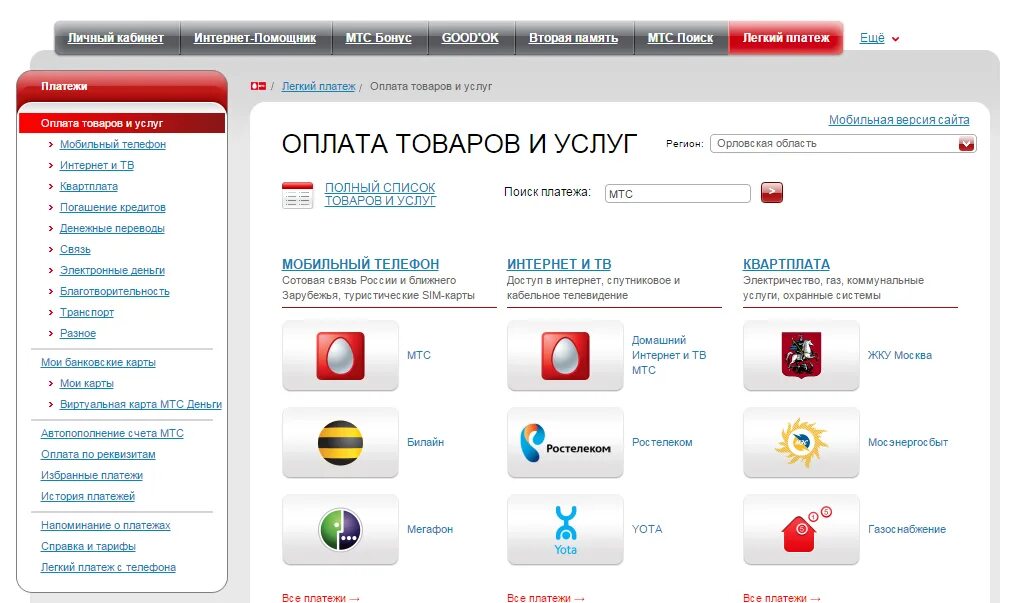Open the Домашний Интернет и ТВ МТС logo tile
The height and width of the screenshot is (603, 1016).
565,355
